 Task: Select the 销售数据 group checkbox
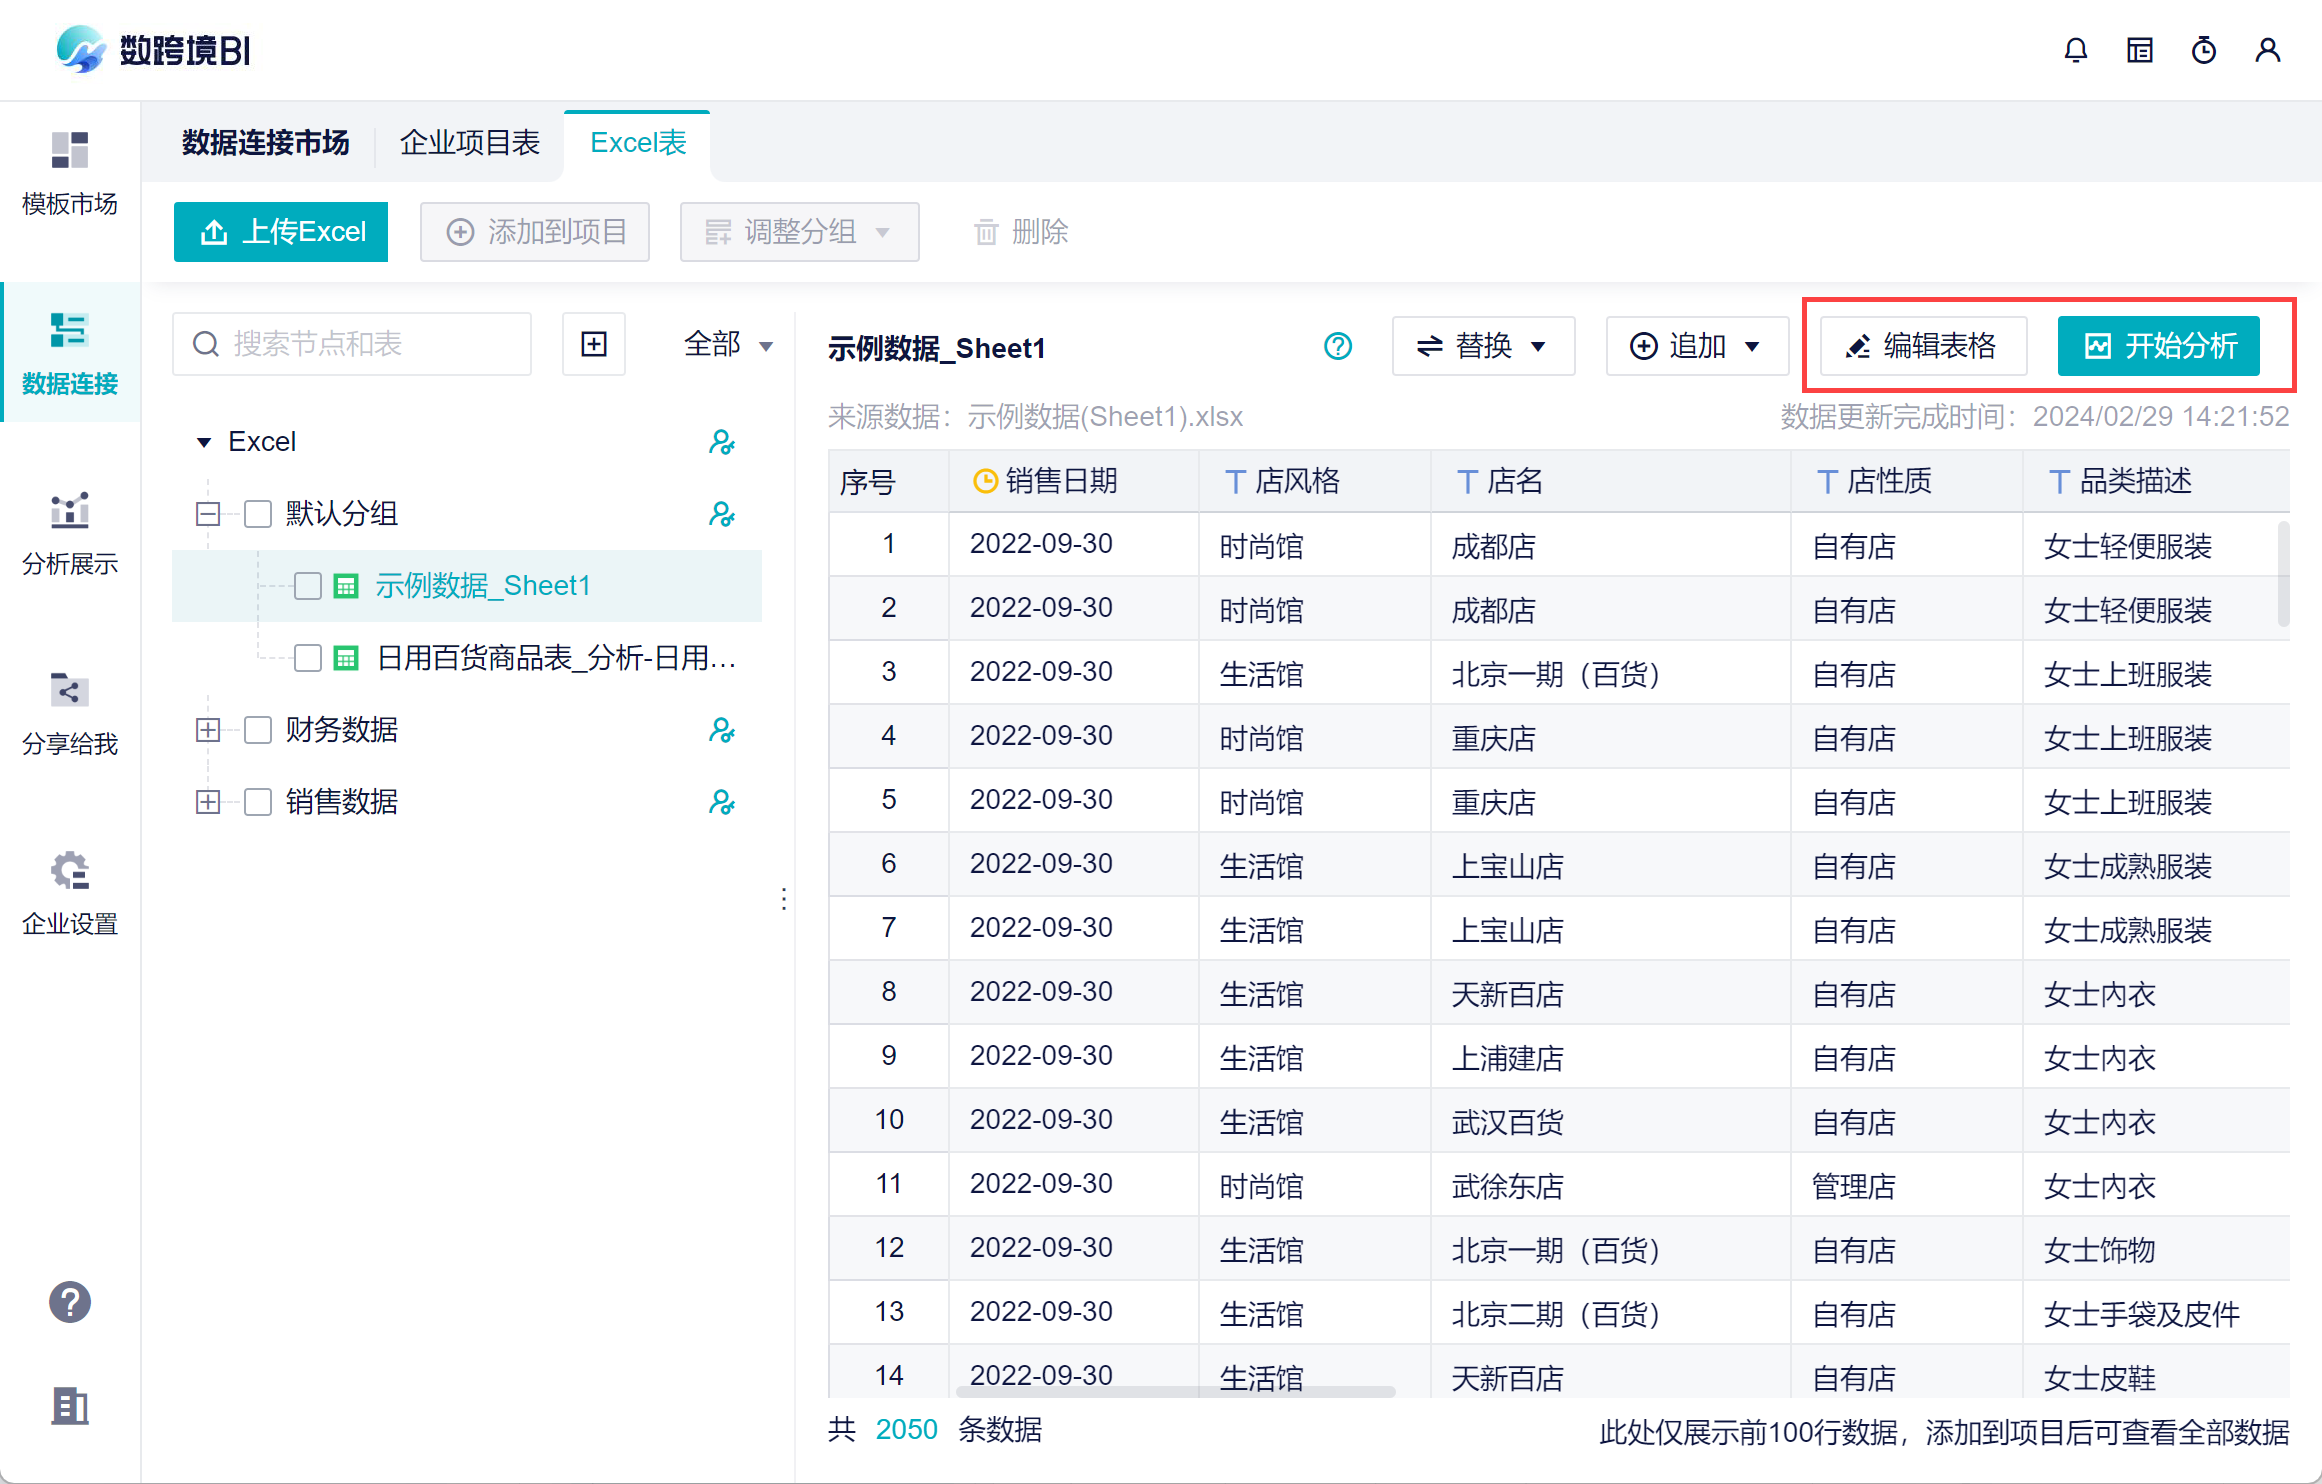(x=258, y=802)
